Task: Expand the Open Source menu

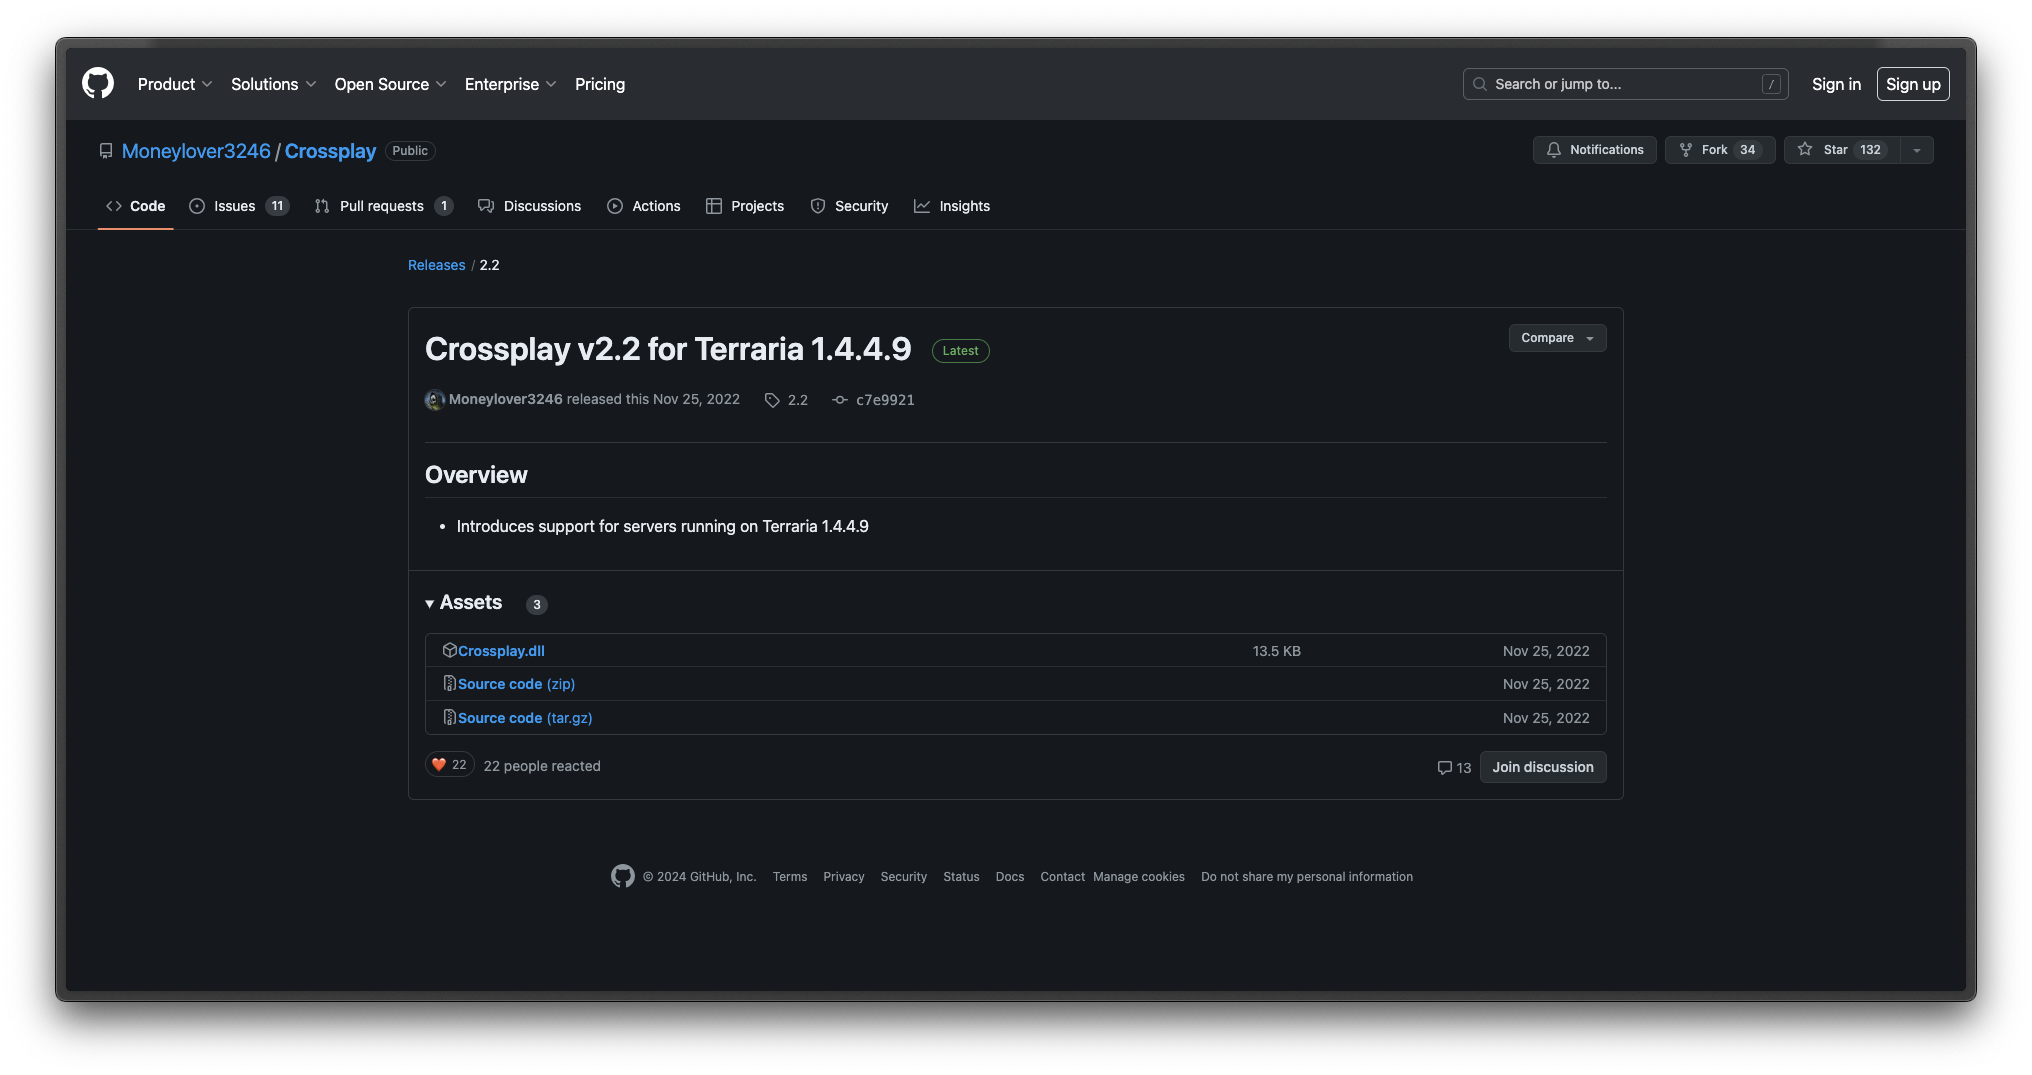Action: pyautogui.click(x=391, y=84)
